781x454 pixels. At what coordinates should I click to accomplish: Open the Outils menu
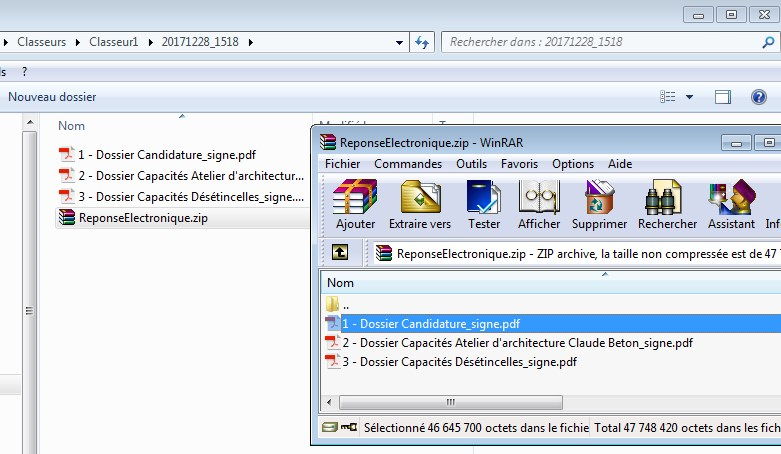(471, 163)
